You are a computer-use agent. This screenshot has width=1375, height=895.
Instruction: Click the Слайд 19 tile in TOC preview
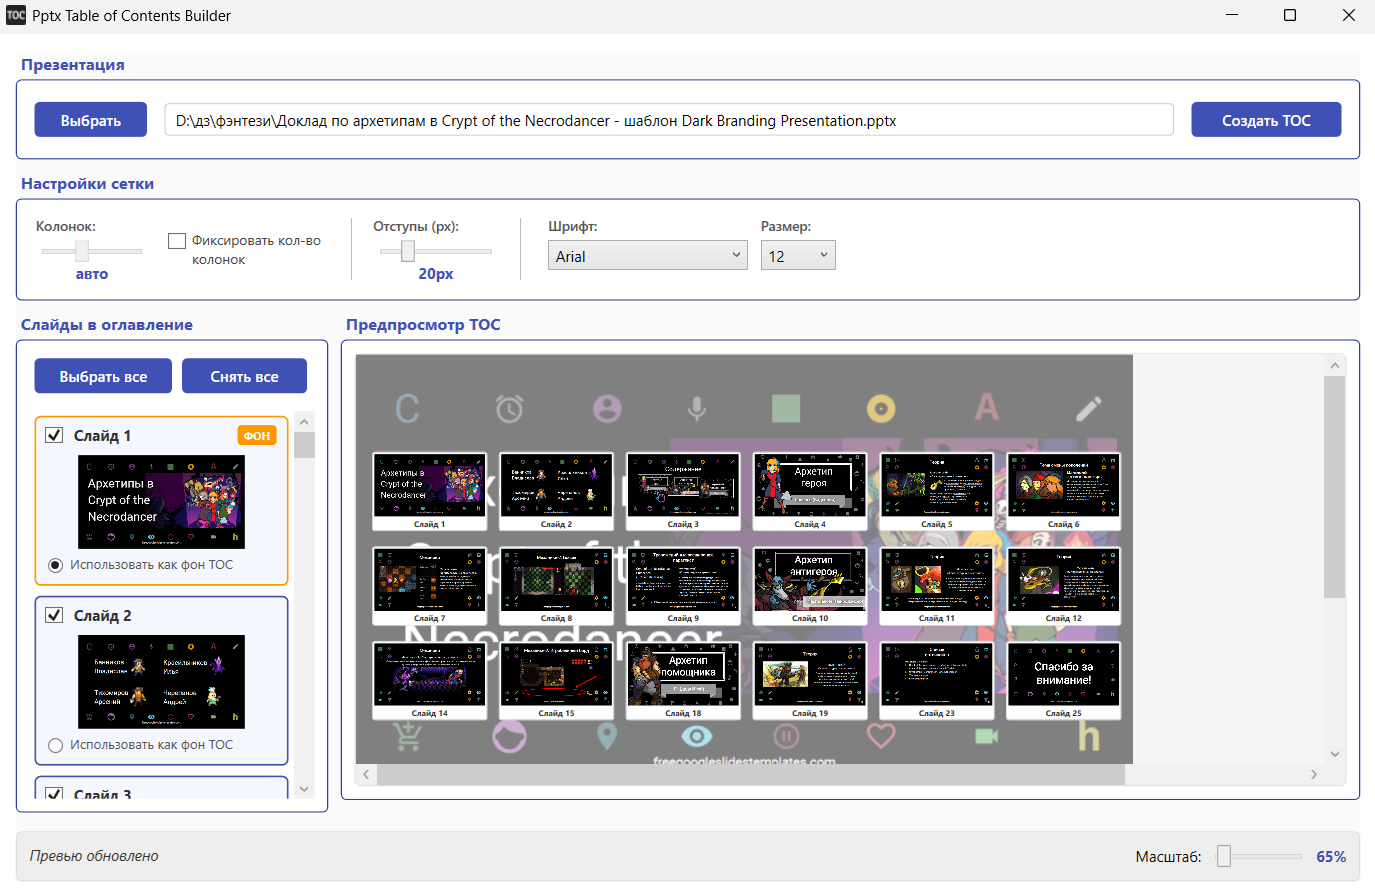pos(810,680)
